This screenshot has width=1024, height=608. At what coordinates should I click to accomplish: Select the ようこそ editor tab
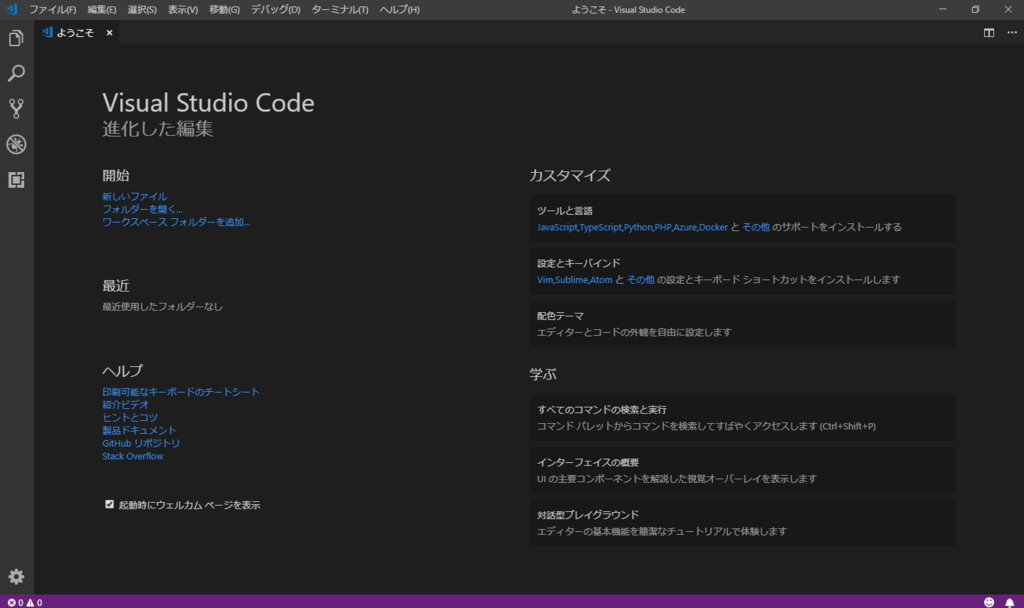[x=75, y=33]
